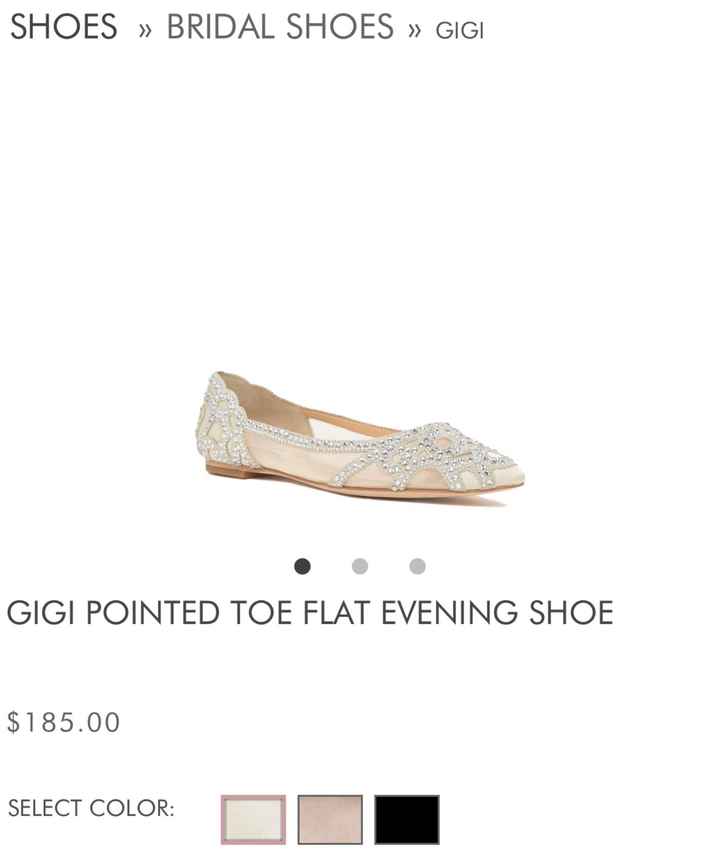The height and width of the screenshot is (863, 720).
Task: Click the pointed toe of the shoe photo
Action: 510,473
